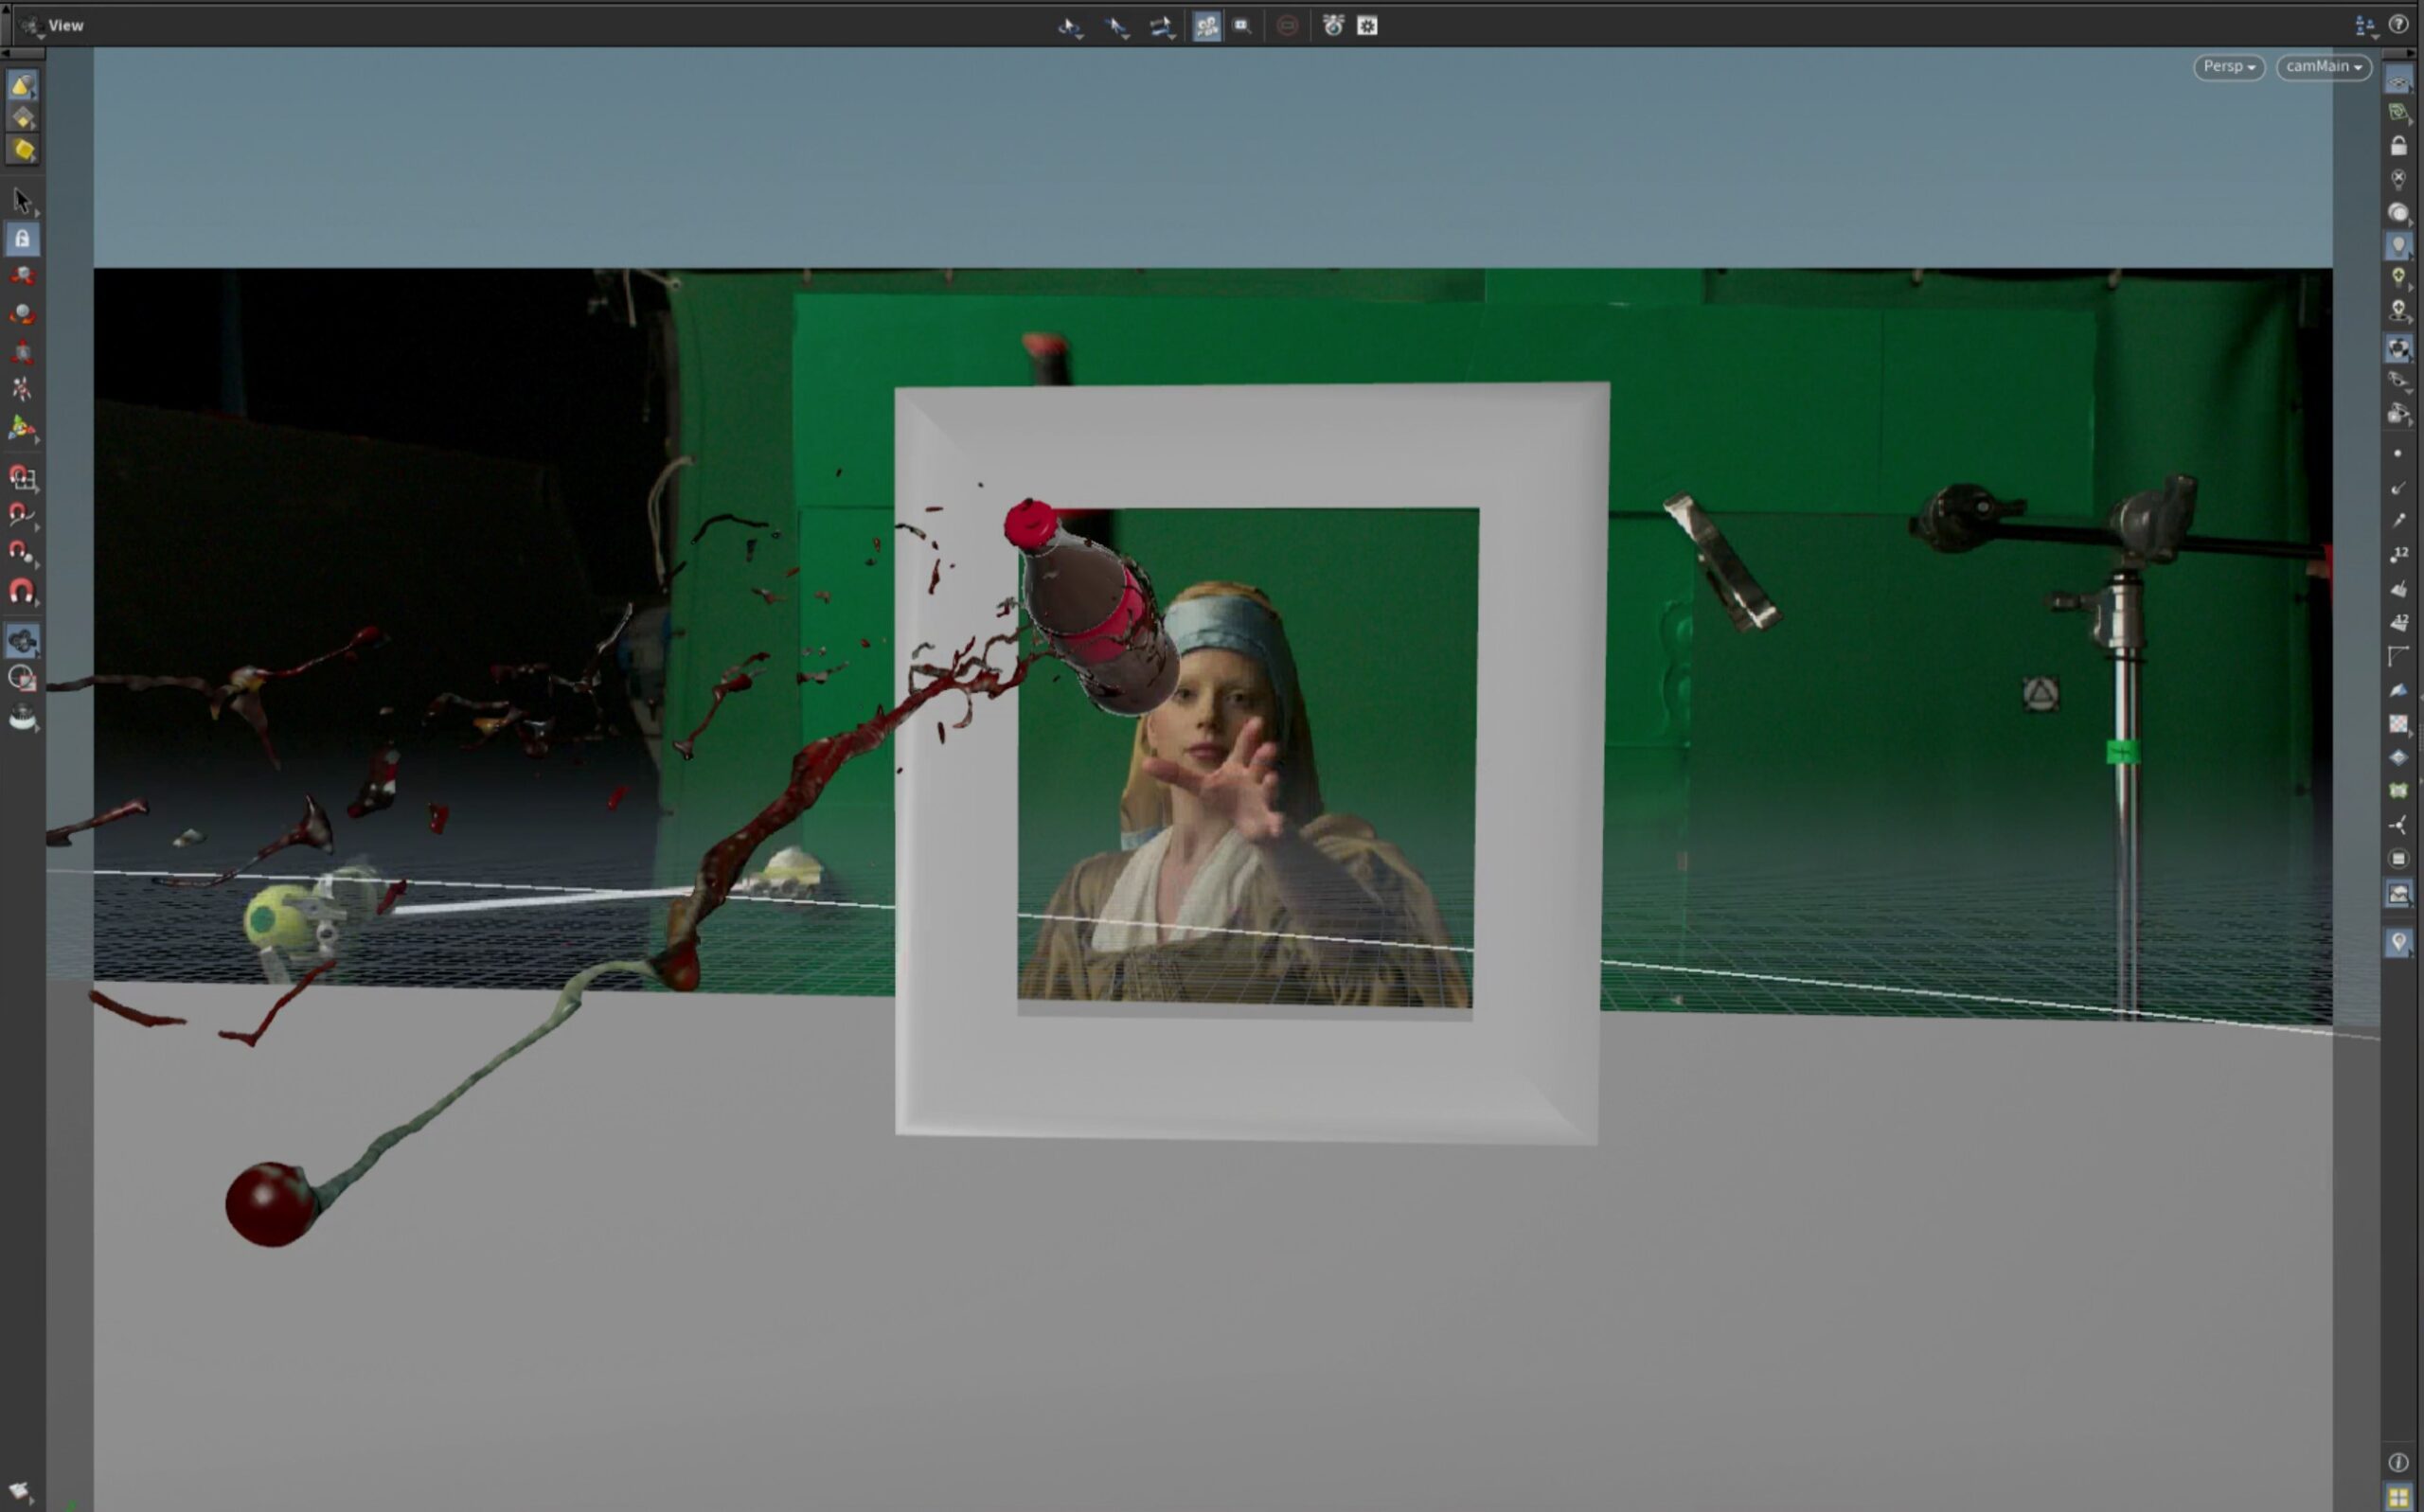The width and height of the screenshot is (2424, 1512).
Task: Activate the Rotate tool icon
Action: [22, 314]
